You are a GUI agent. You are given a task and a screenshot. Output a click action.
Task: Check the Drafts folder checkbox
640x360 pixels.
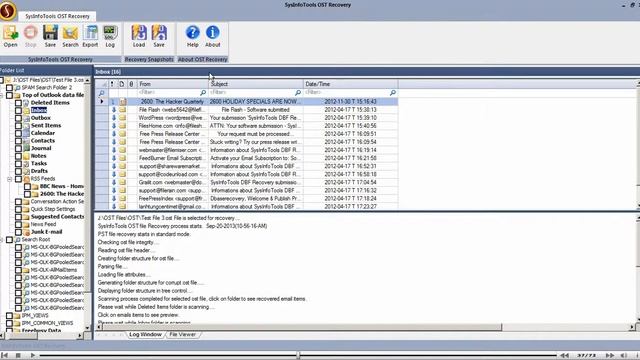(18, 171)
